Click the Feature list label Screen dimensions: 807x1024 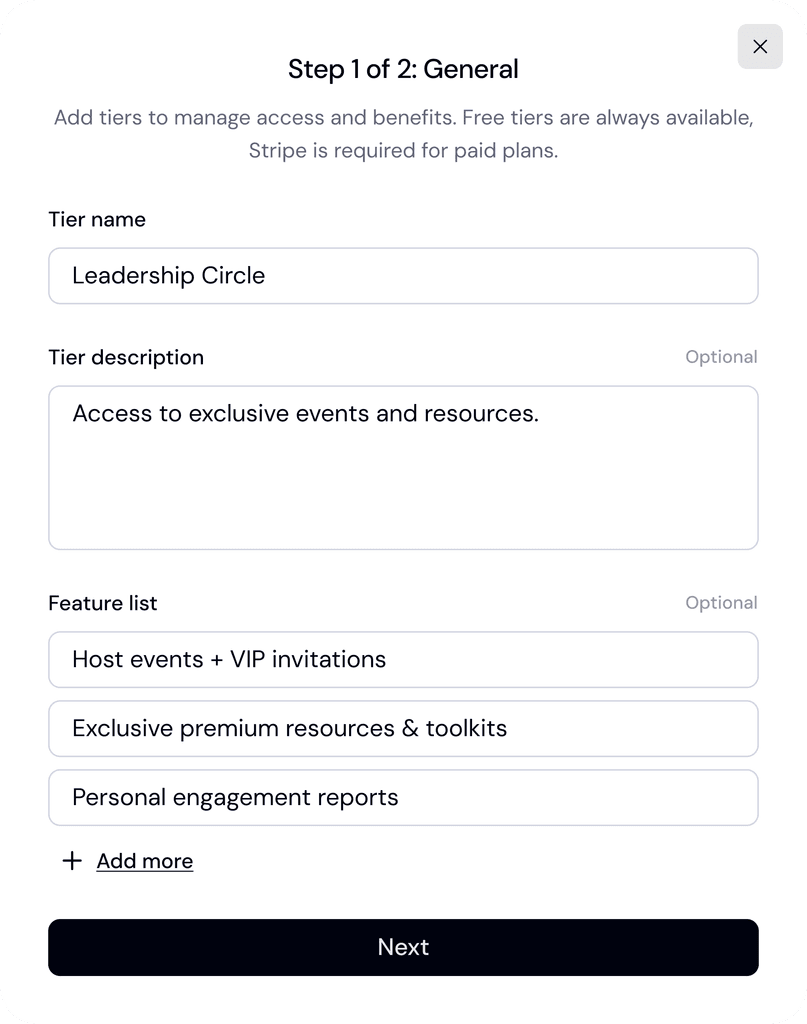103,604
